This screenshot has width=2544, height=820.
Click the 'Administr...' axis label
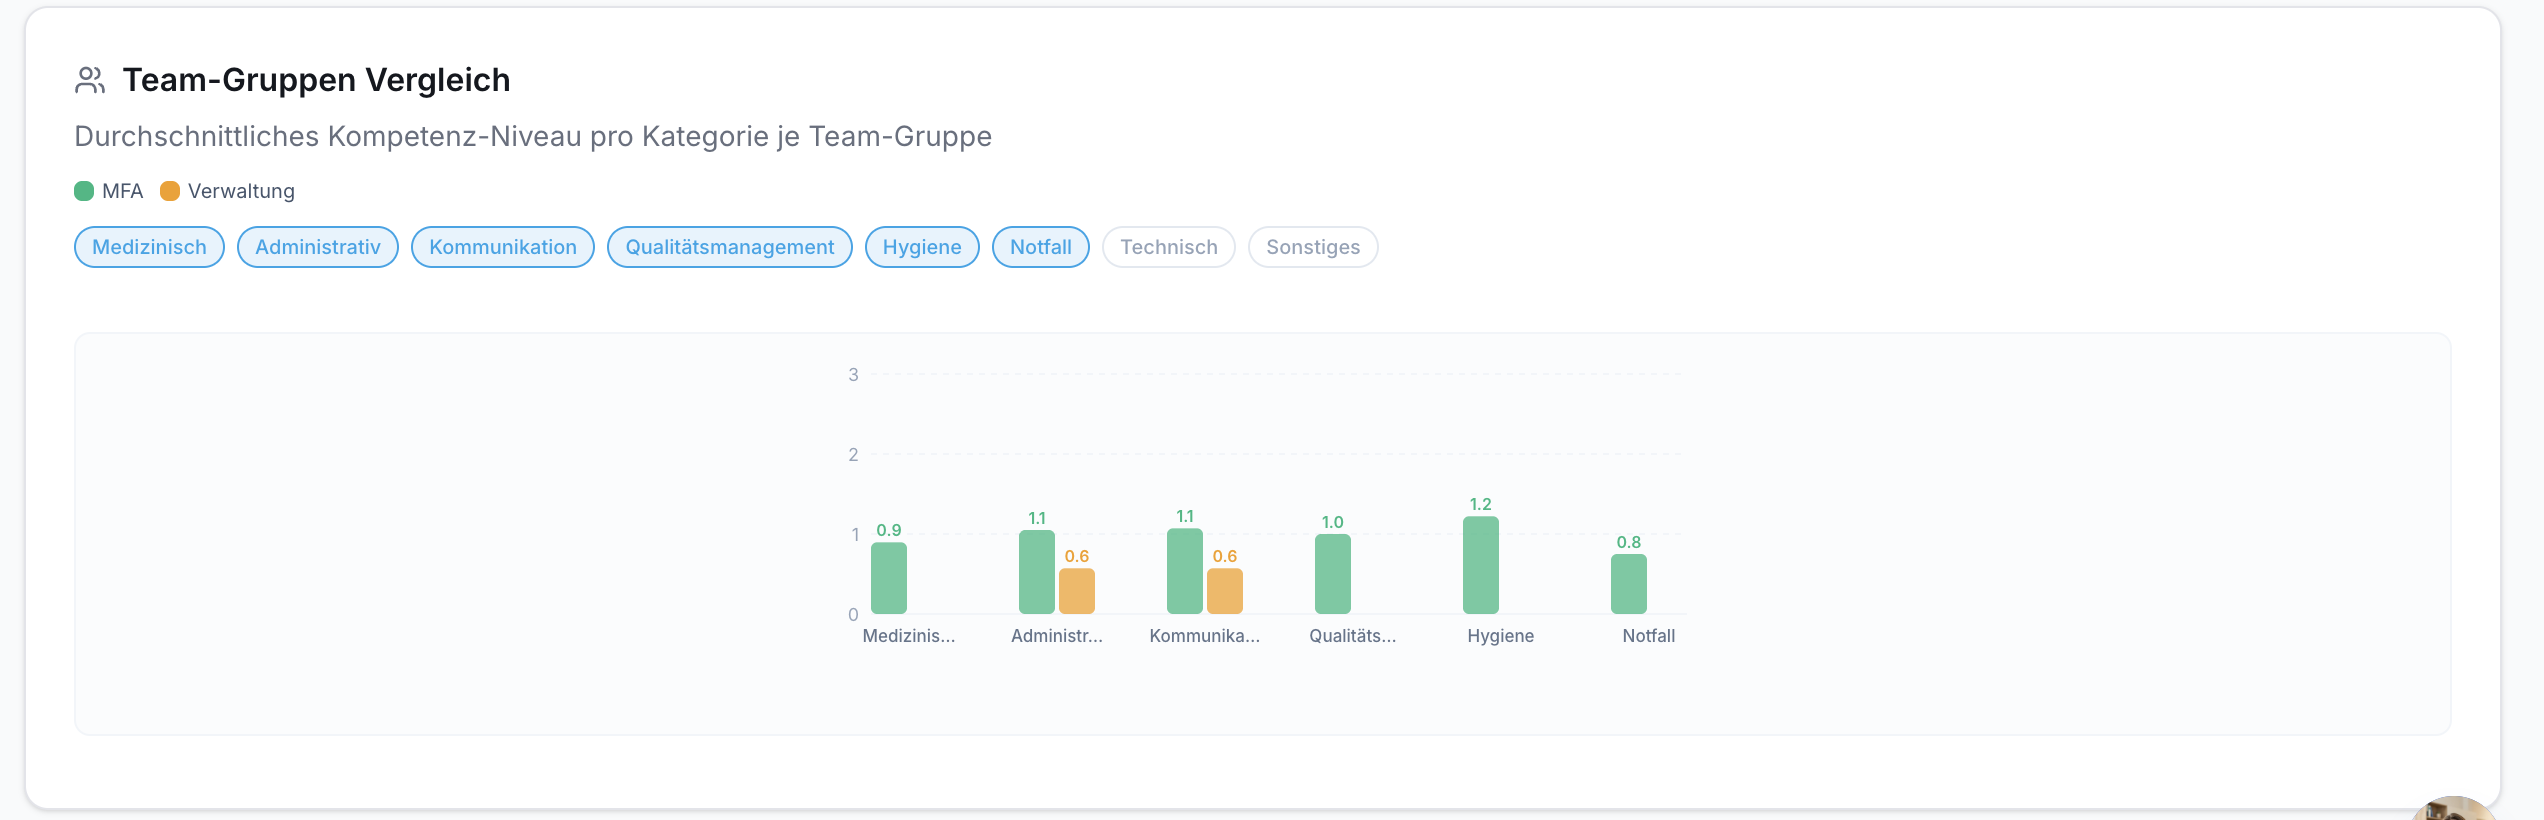coord(1057,636)
